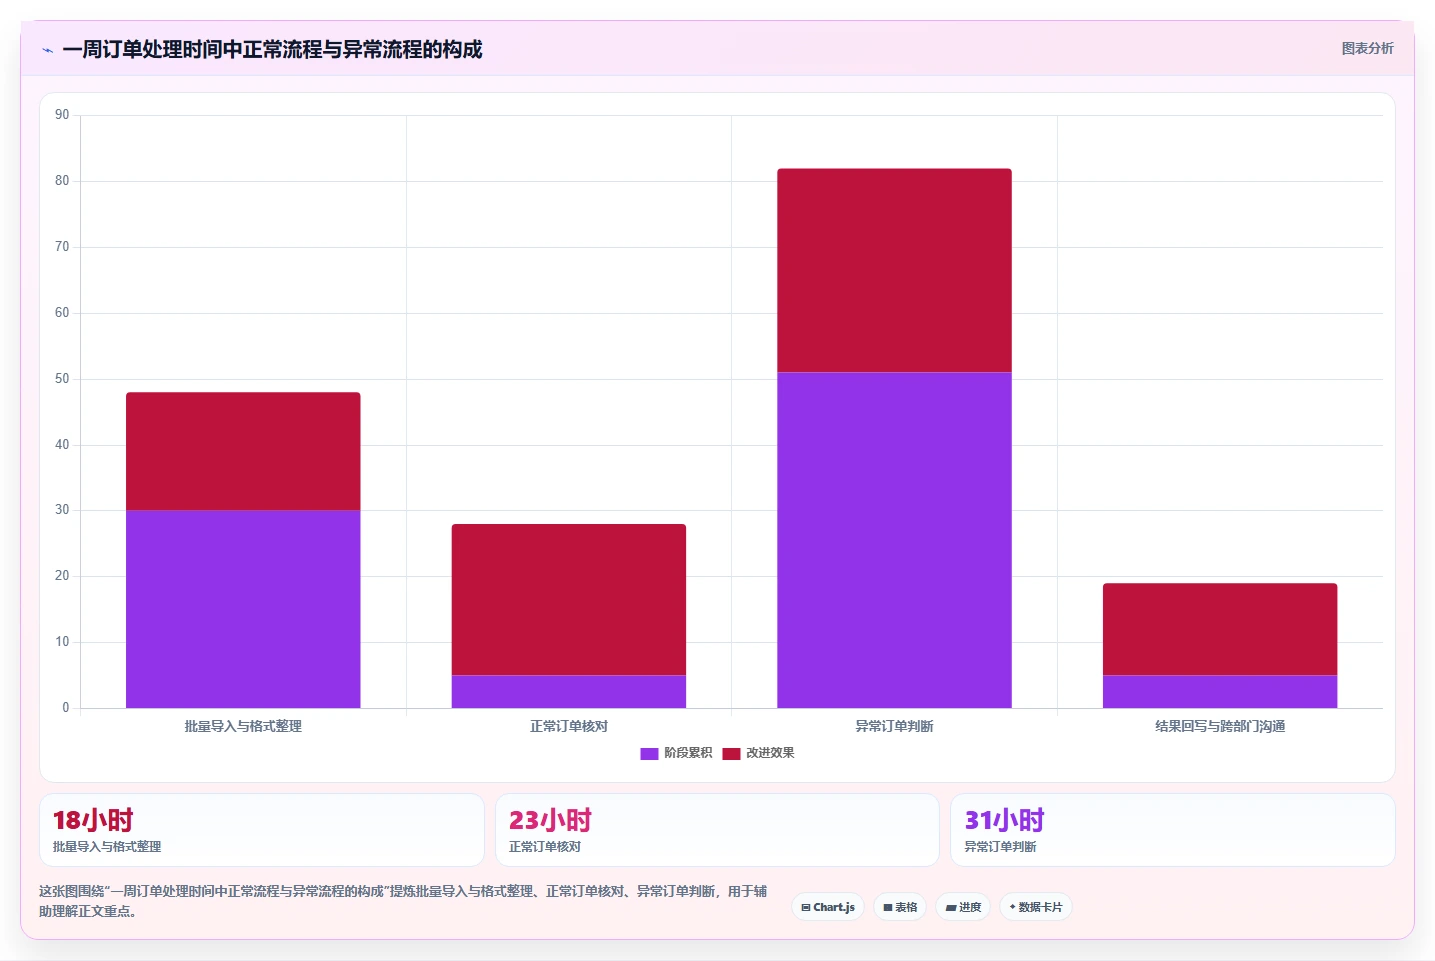
Task: Click the description paragraph below the cards
Action: pyautogui.click(x=403, y=901)
